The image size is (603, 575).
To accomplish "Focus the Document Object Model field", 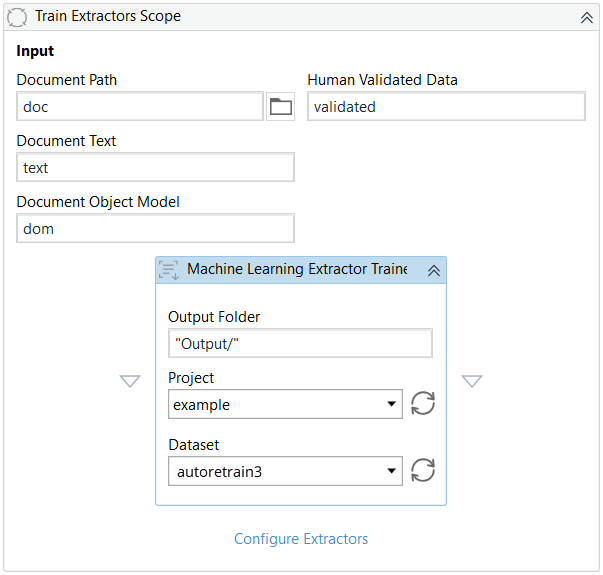I will tap(155, 229).
